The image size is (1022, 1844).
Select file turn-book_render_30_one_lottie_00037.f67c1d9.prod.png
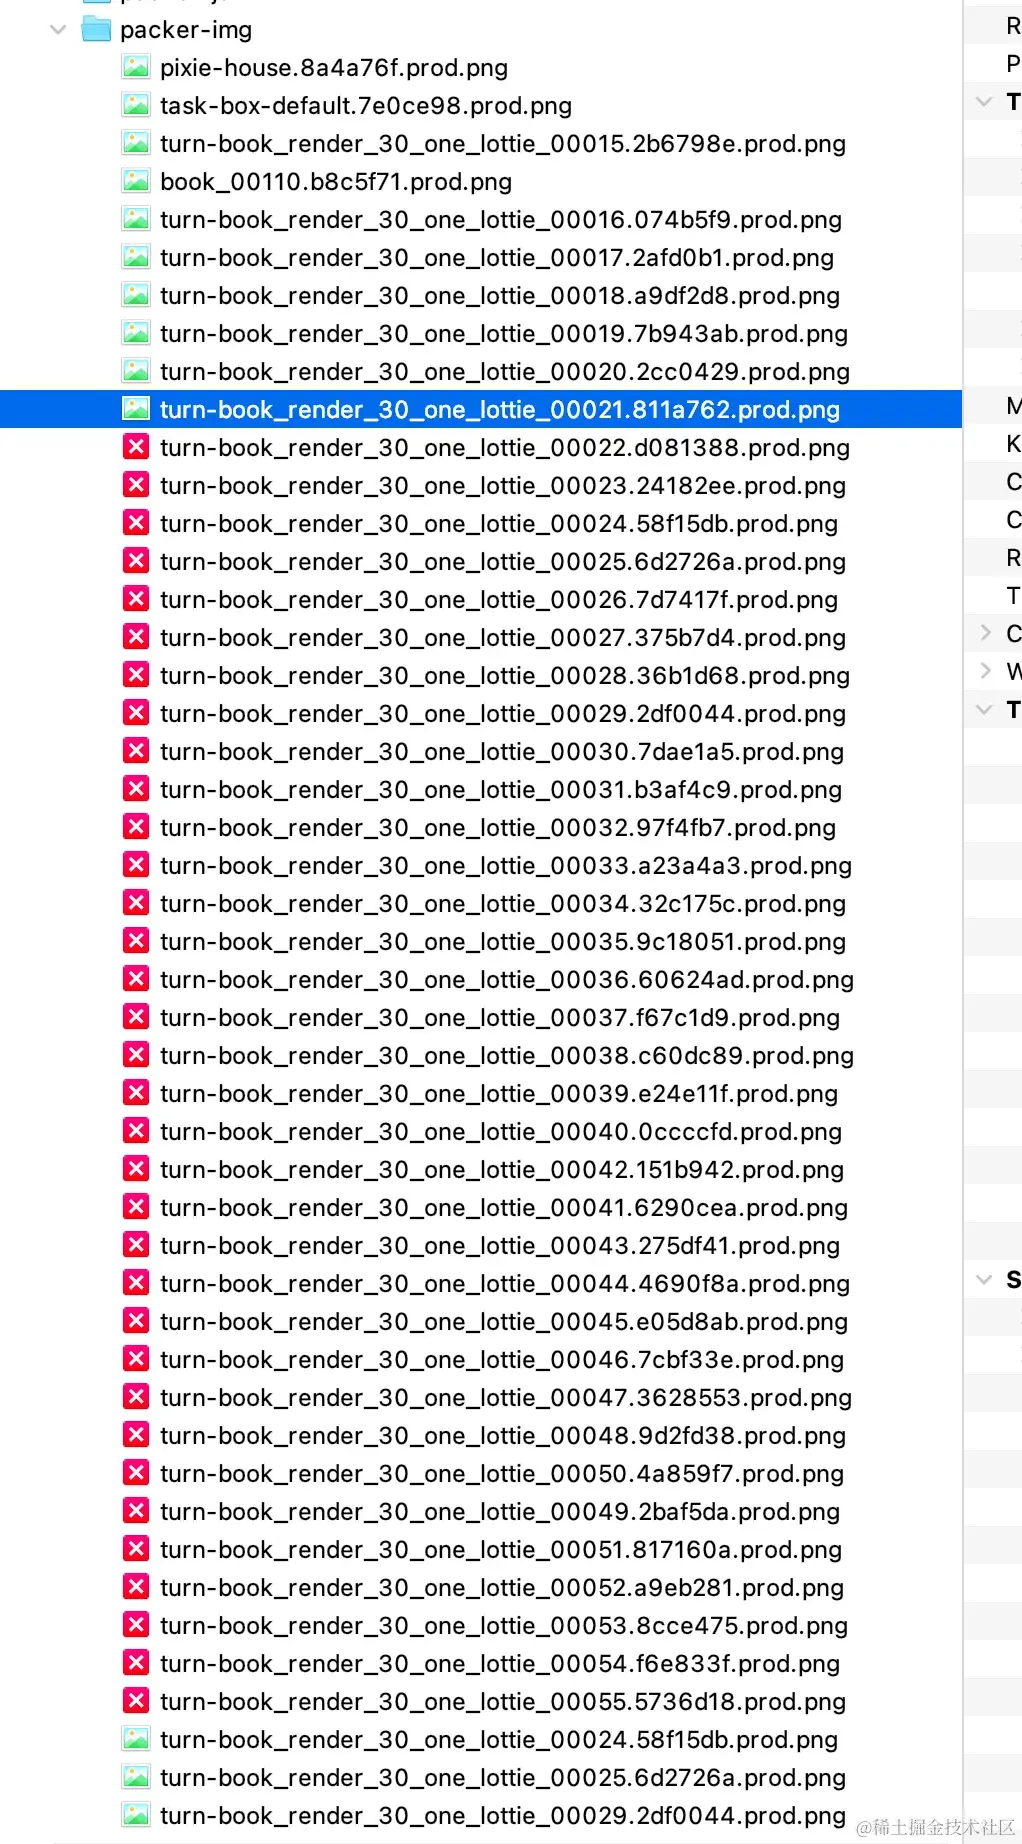(x=500, y=1018)
